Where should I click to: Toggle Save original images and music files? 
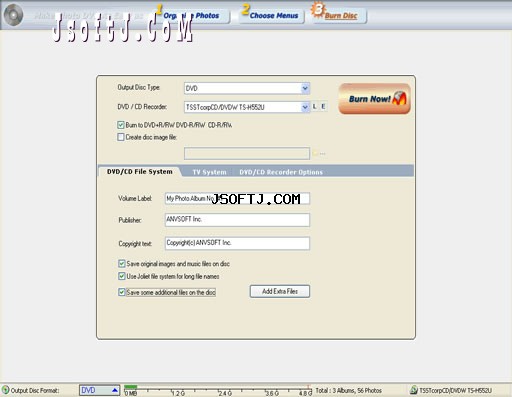[122, 264]
